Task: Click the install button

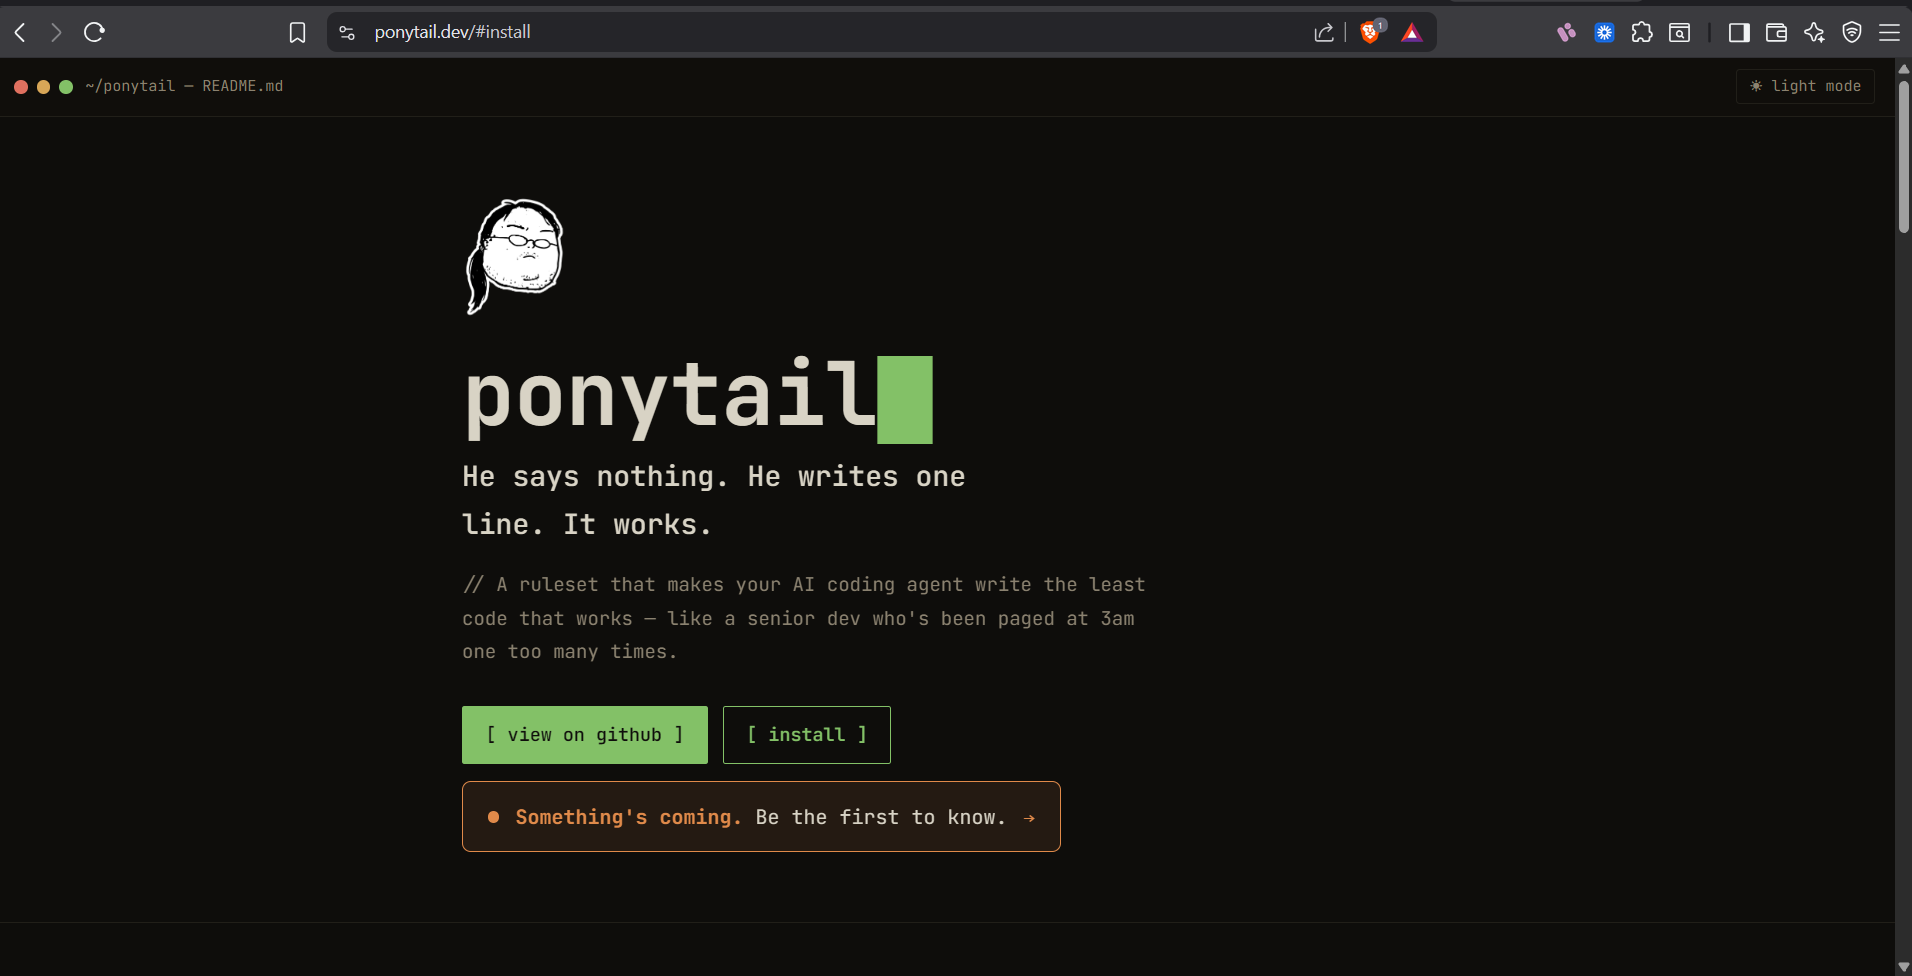Action: (x=807, y=735)
